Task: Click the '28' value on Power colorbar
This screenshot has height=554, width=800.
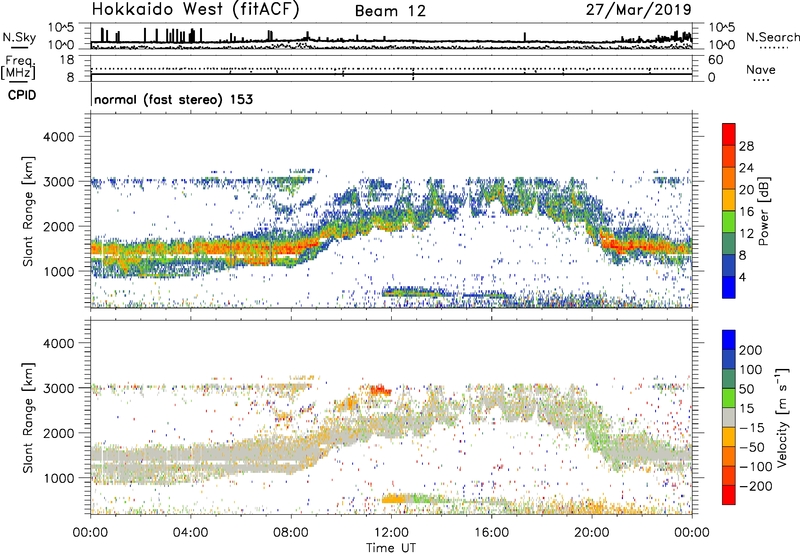Action: [x=746, y=146]
